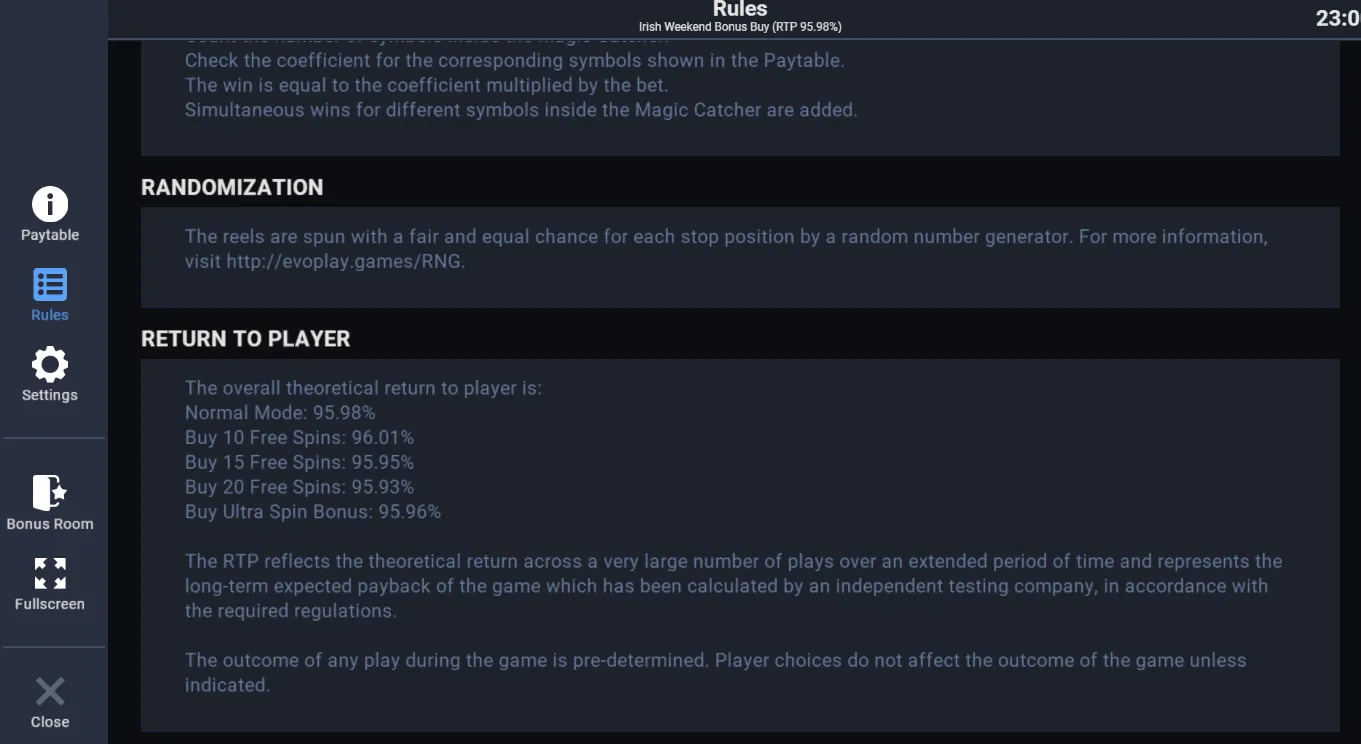Open the Paytable info icon
The width and height of the screenshot is (1361, 744).
pyautogui.click(x=50, y=204)
